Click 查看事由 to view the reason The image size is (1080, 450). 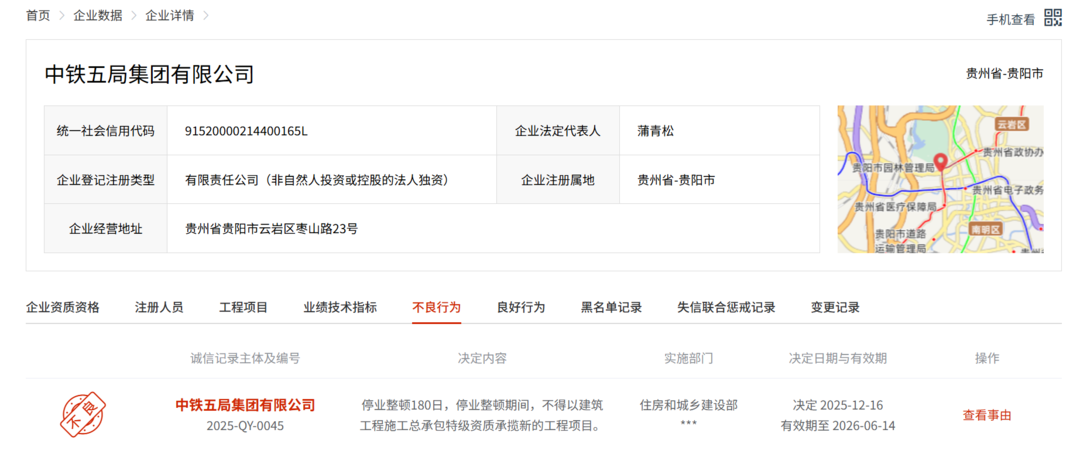987,415
